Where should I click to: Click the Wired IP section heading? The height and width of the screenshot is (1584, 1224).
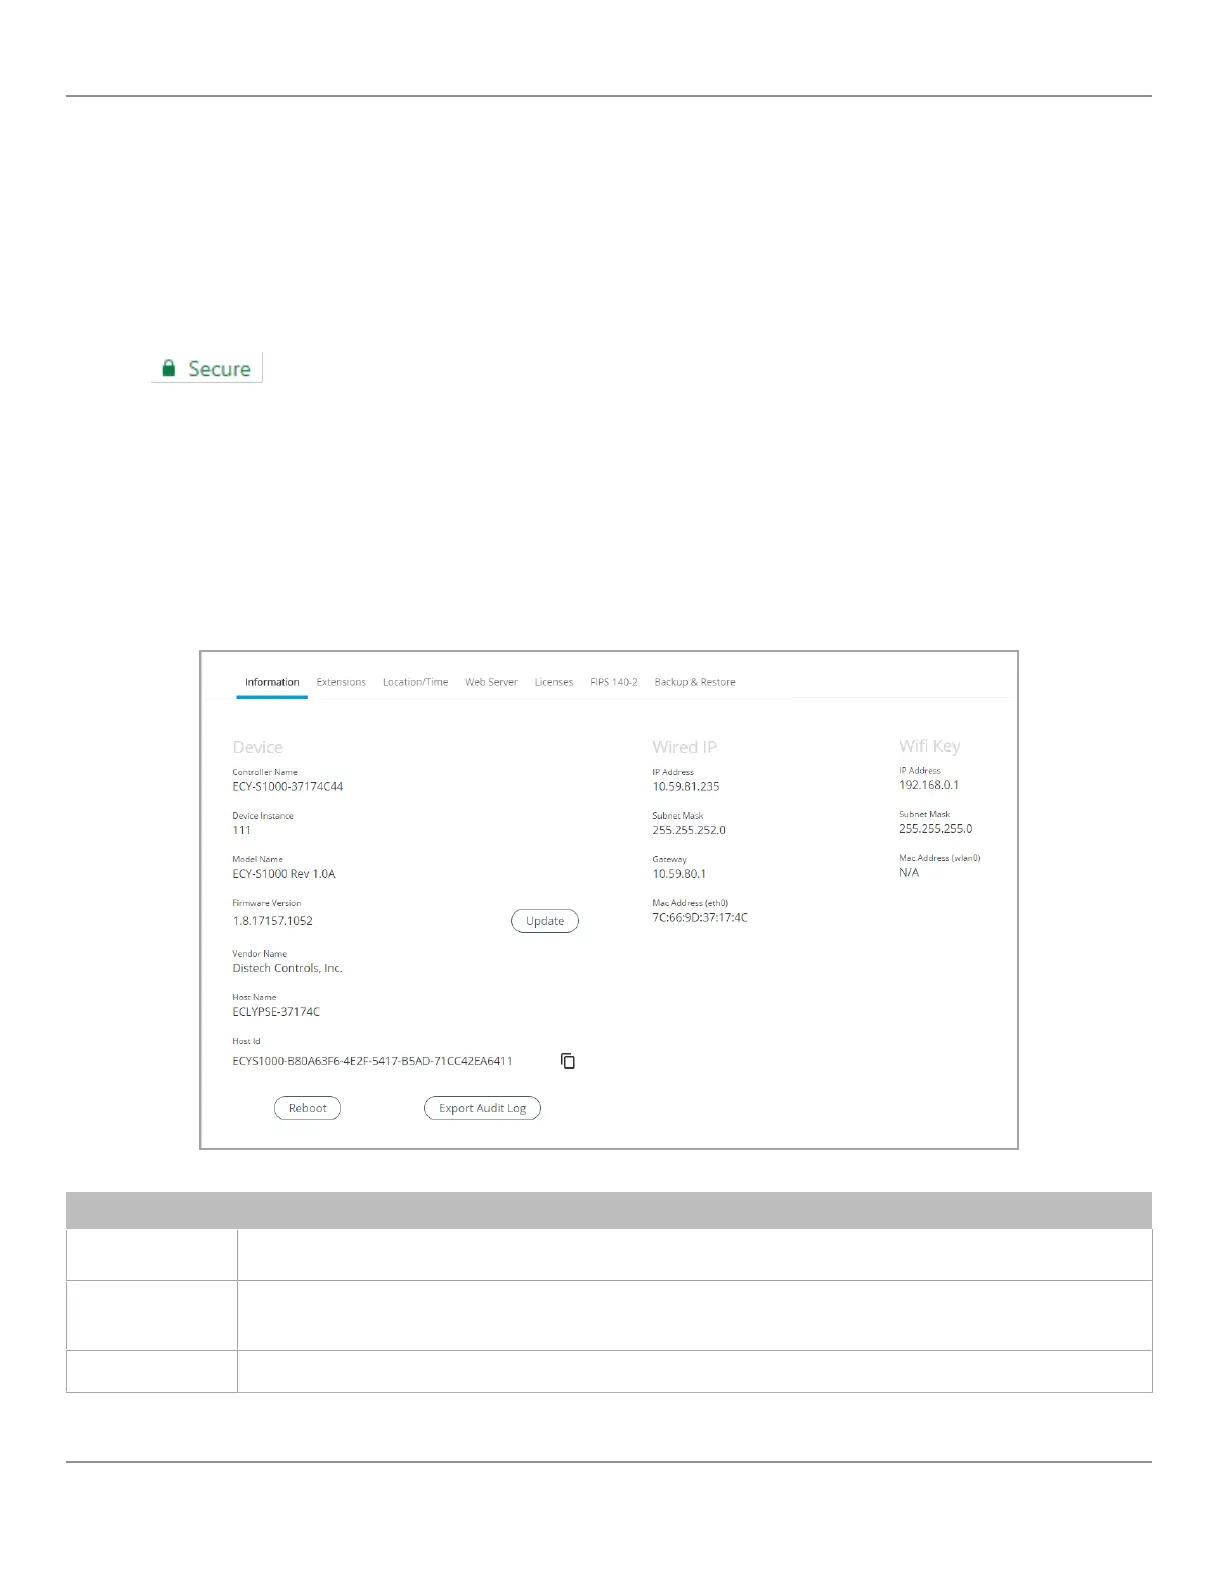click(x=685, y=747)
